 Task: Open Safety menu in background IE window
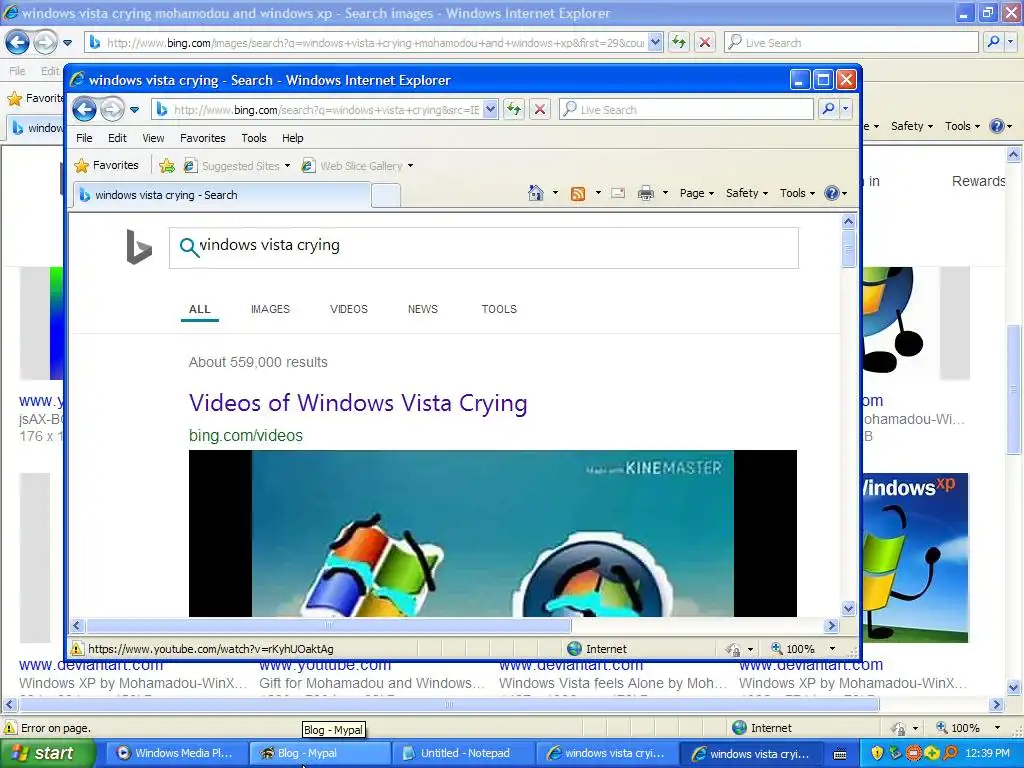pyautogui.click(x=912, y=126)
